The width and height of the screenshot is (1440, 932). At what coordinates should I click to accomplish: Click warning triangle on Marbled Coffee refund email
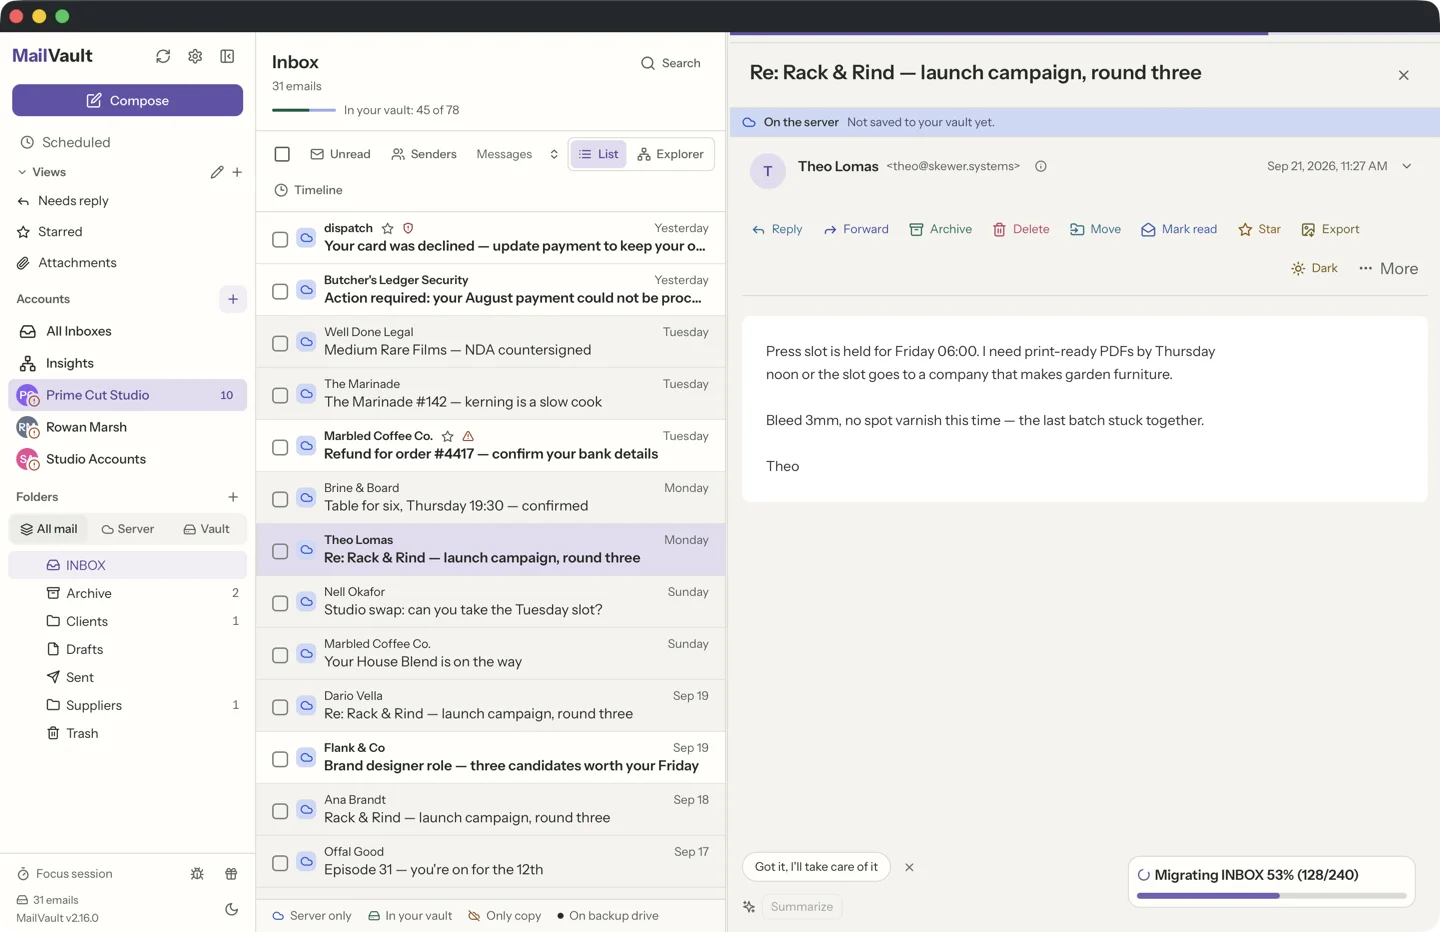click(x=468, y=436)
